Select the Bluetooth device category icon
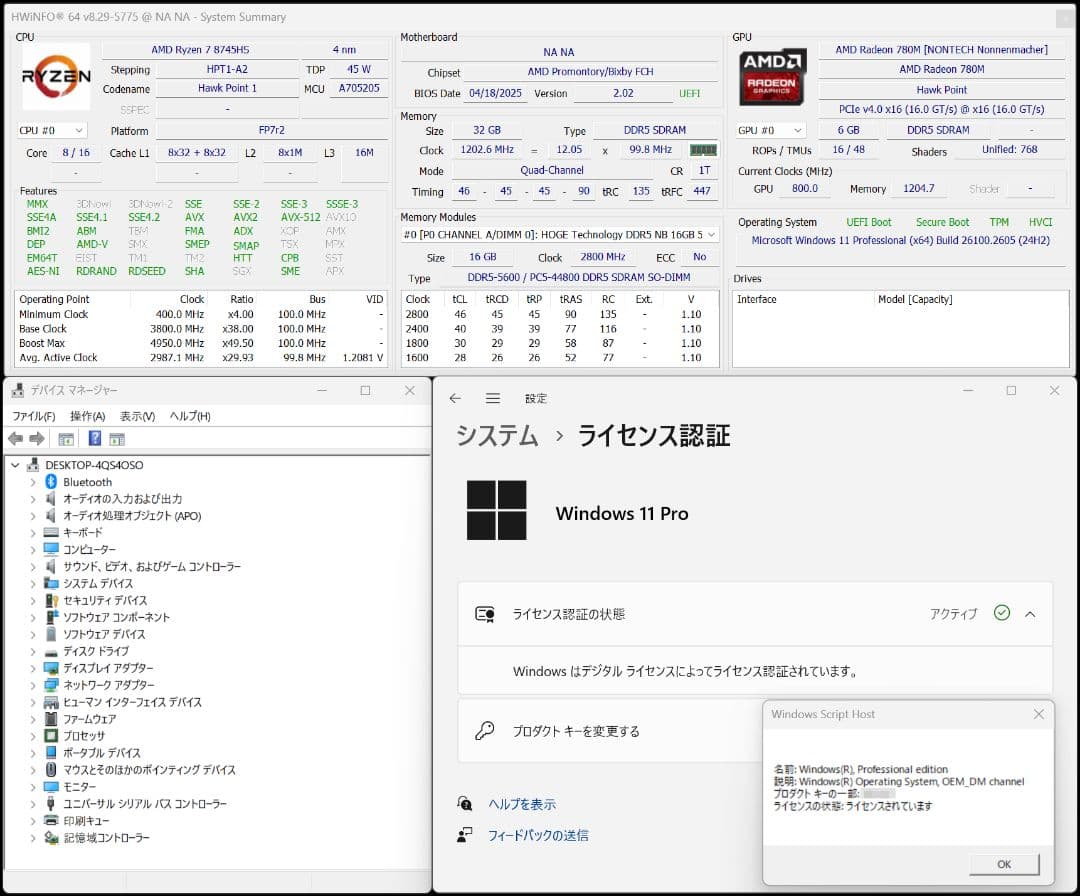This screenshot has height=896, width=1080. 51,482
